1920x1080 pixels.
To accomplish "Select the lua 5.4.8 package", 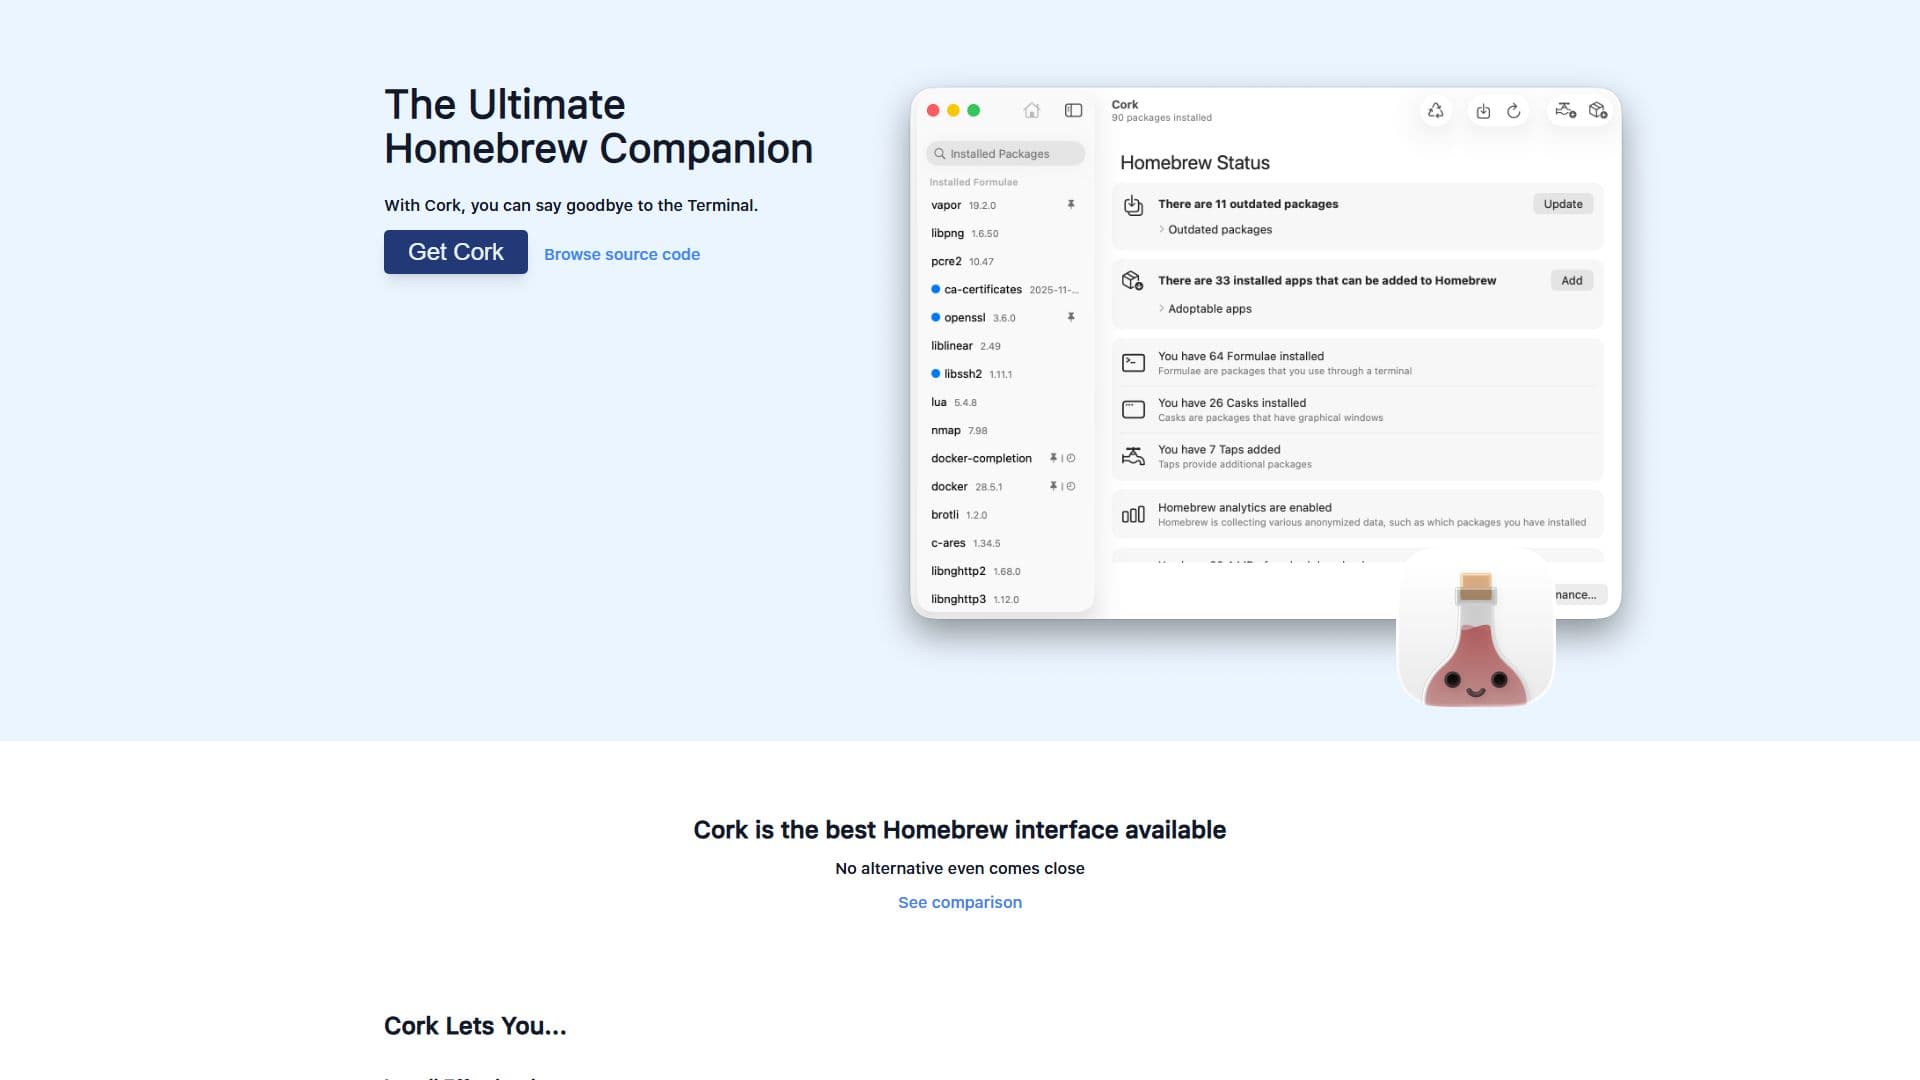I will tap(1003, 402).
